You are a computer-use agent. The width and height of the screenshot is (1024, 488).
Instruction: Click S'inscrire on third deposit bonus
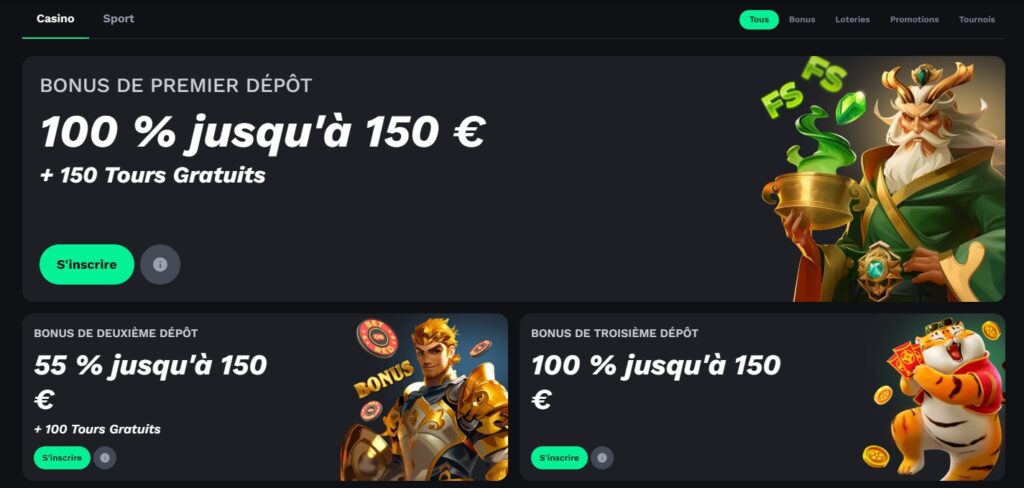[559, 458]
